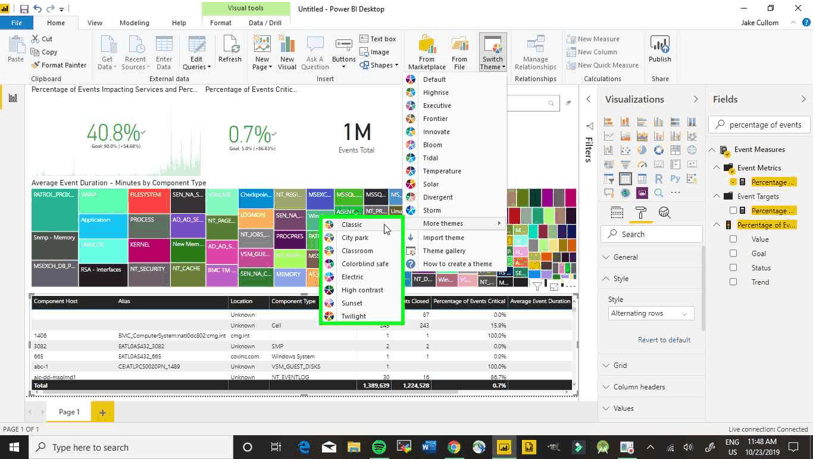Click New Measure
The image size is (815, 461).
click(593, 39)
